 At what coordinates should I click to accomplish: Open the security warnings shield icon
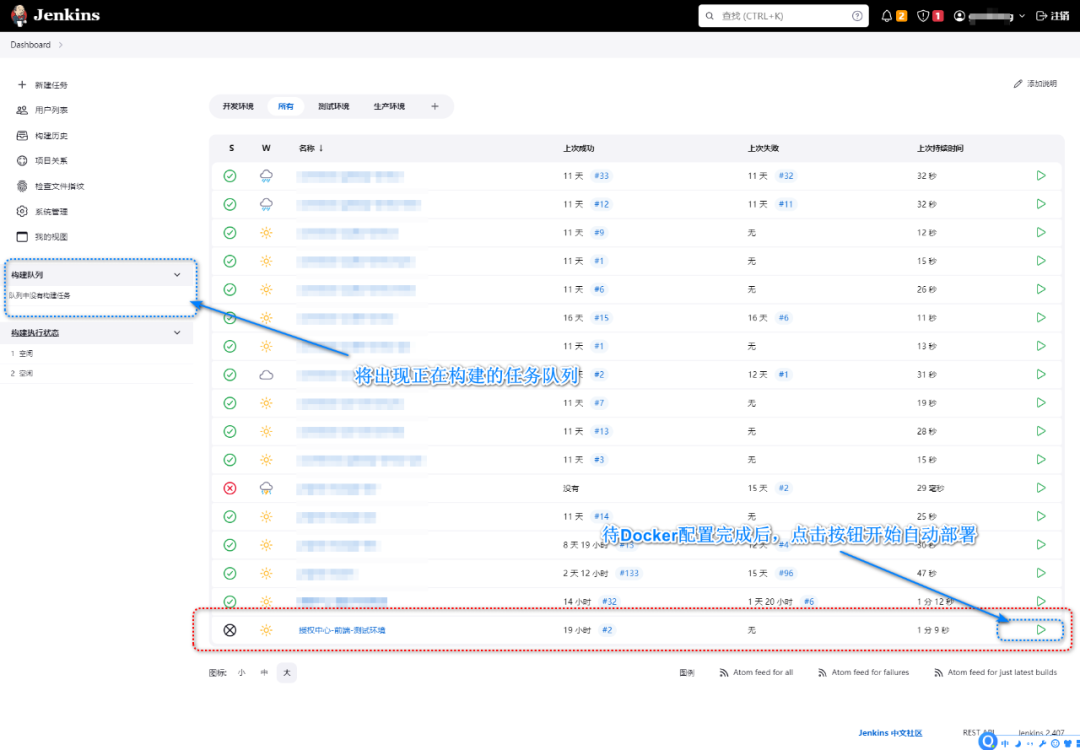pos(923,16)
